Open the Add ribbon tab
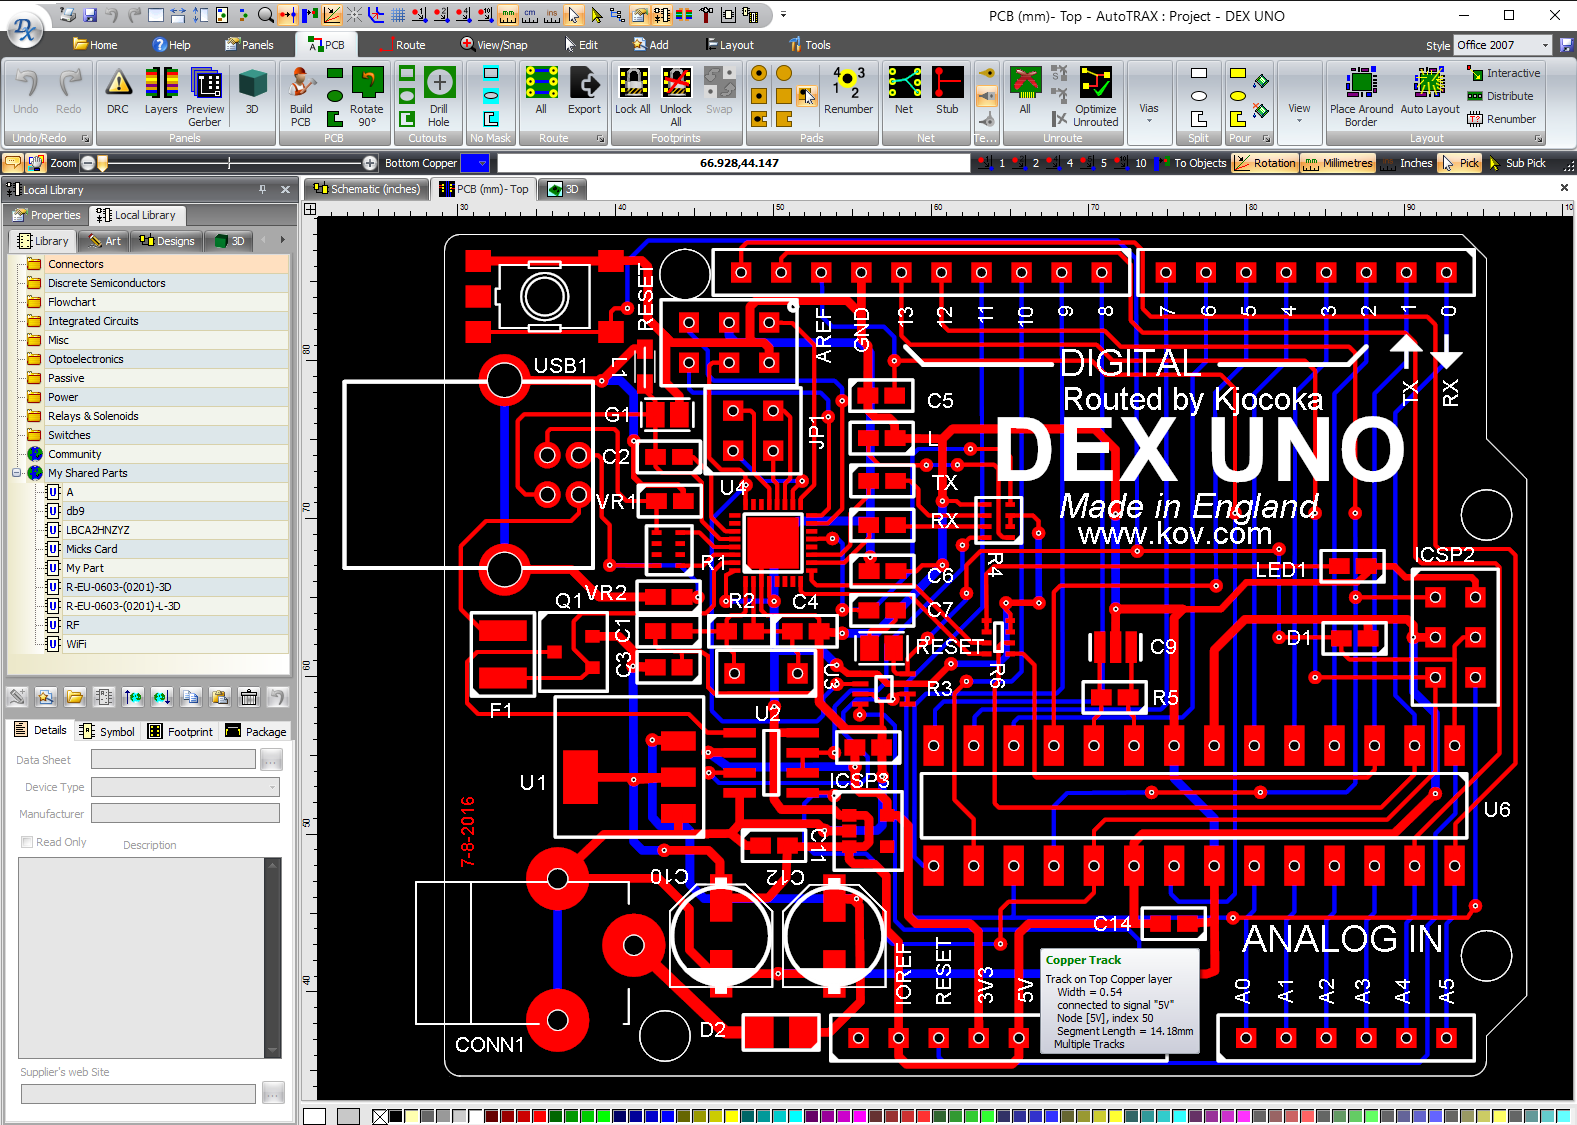The image size is (1577, 1125). 651,45
